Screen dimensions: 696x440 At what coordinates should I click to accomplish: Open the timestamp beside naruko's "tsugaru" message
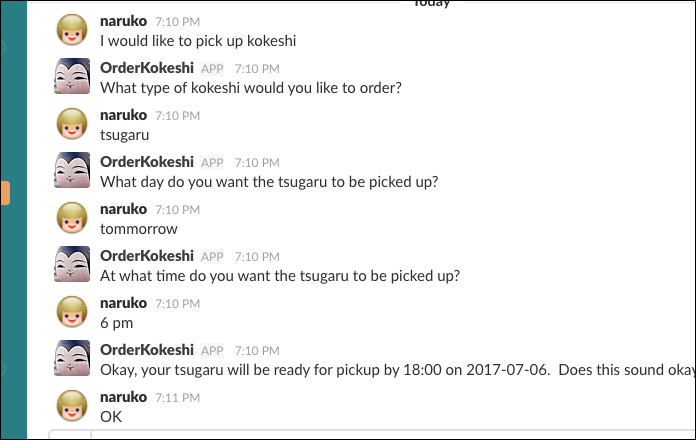click(x=178, y=115)
